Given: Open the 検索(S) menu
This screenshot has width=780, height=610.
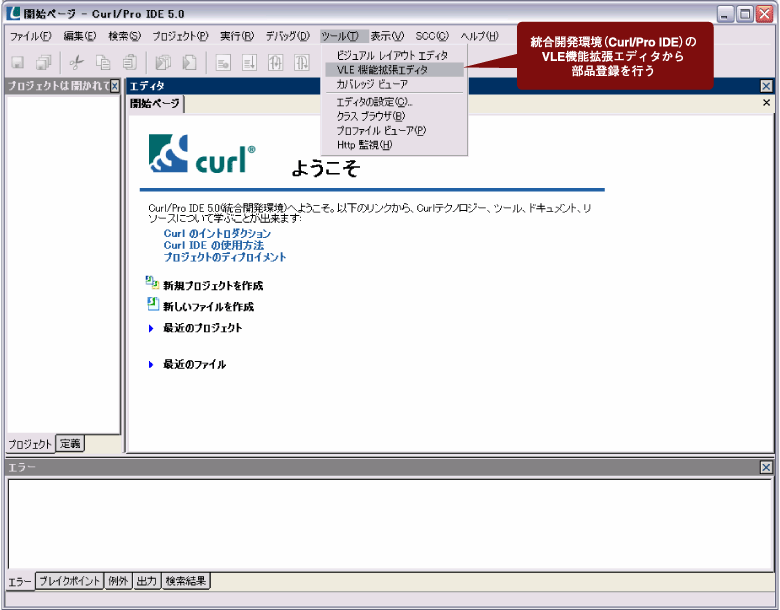Looking at the screenshot, I should [124, 36].
